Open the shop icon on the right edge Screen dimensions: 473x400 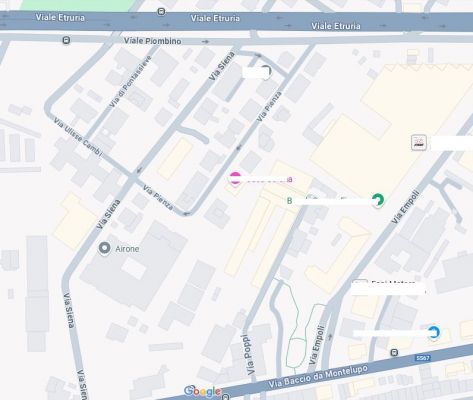419,143
